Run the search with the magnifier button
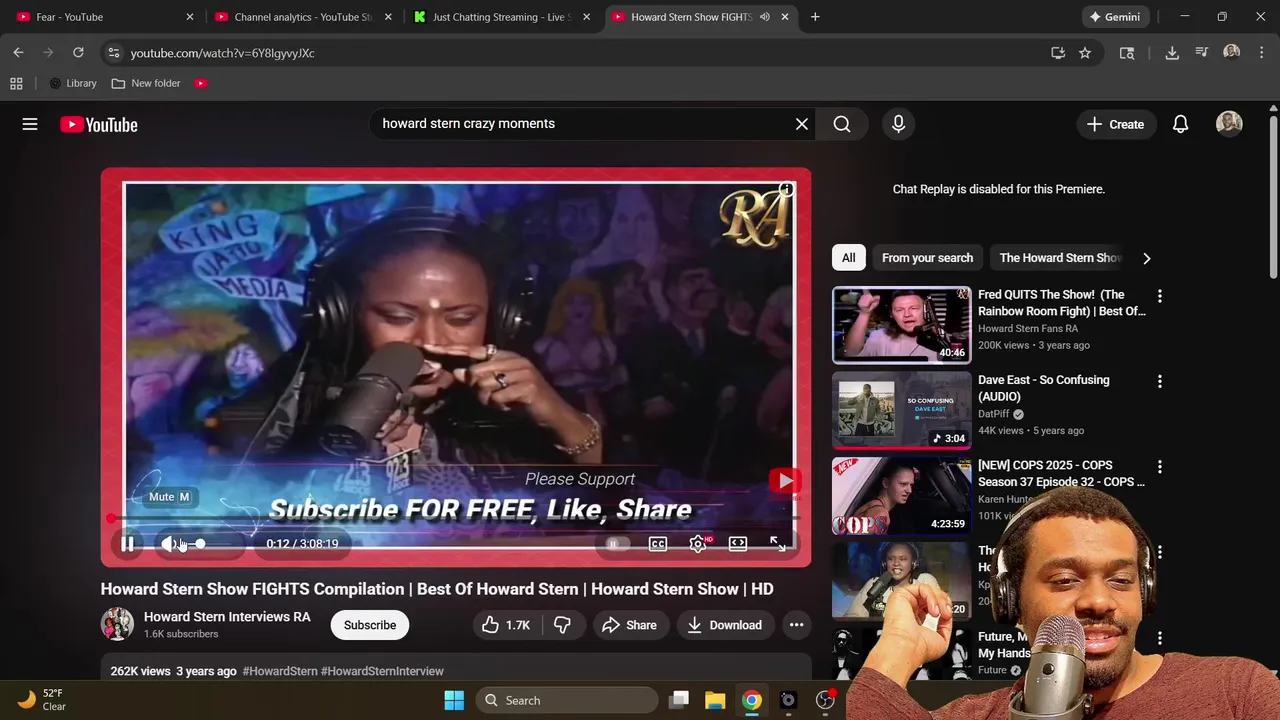 click(842, 124)
